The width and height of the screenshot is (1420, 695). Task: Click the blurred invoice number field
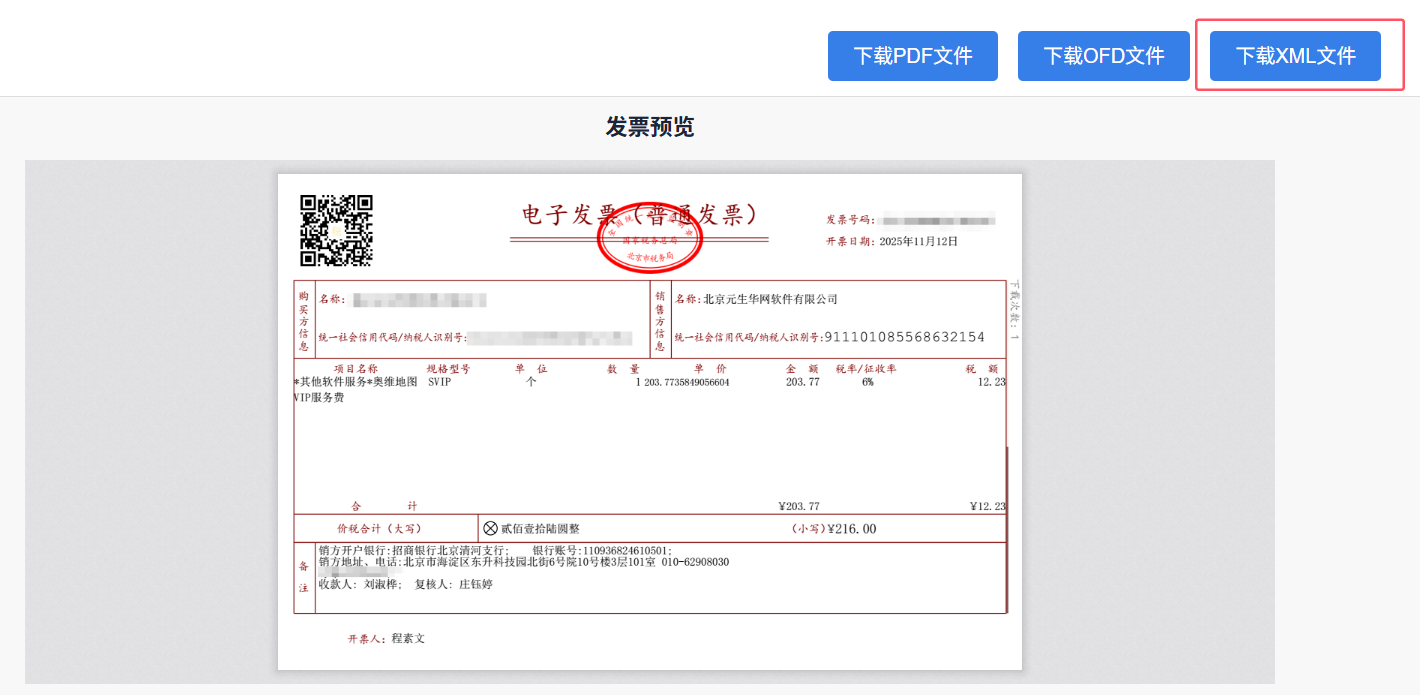point(938,219)
